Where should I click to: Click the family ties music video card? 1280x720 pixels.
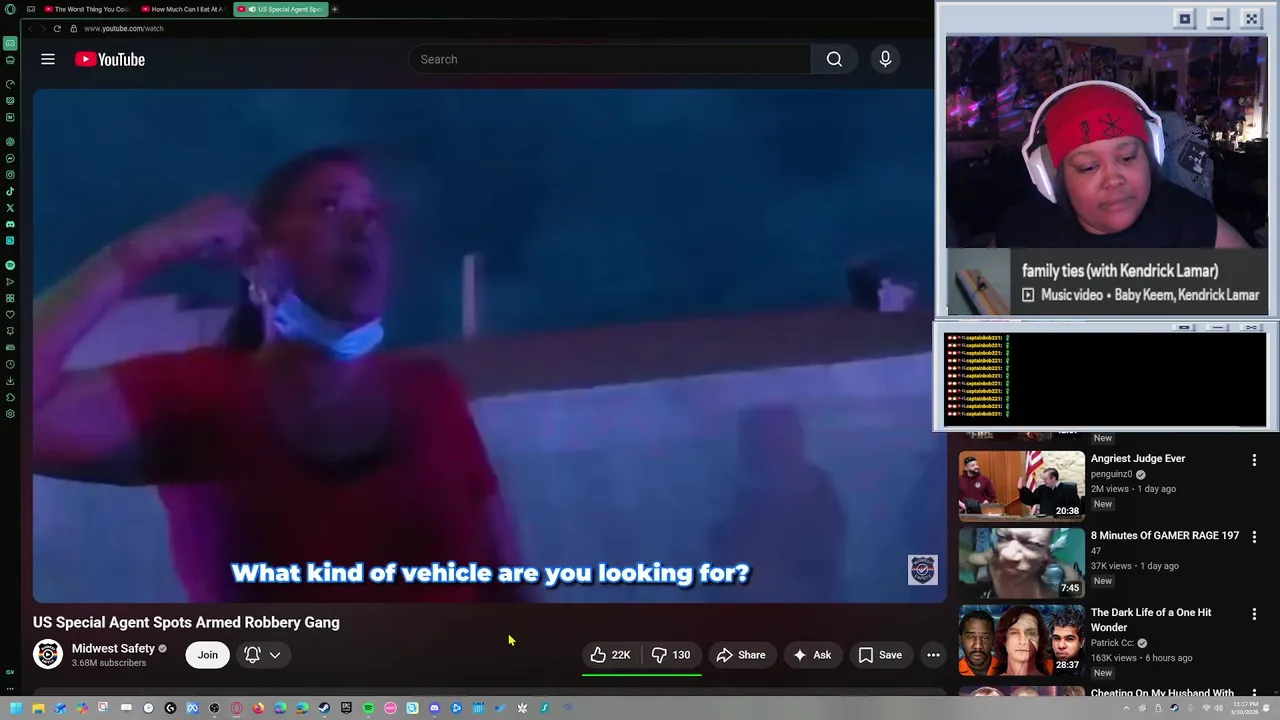[x=1107, y=282]
